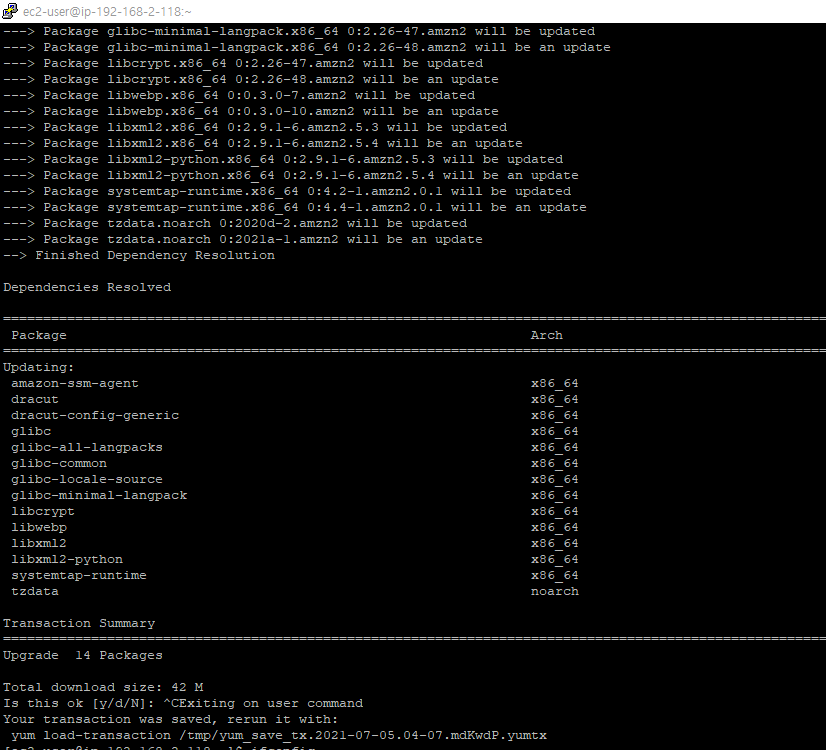Click the amazon-ssm-agent package name
This screenshot has height=750, width=826.
click(x=75, y=383)
